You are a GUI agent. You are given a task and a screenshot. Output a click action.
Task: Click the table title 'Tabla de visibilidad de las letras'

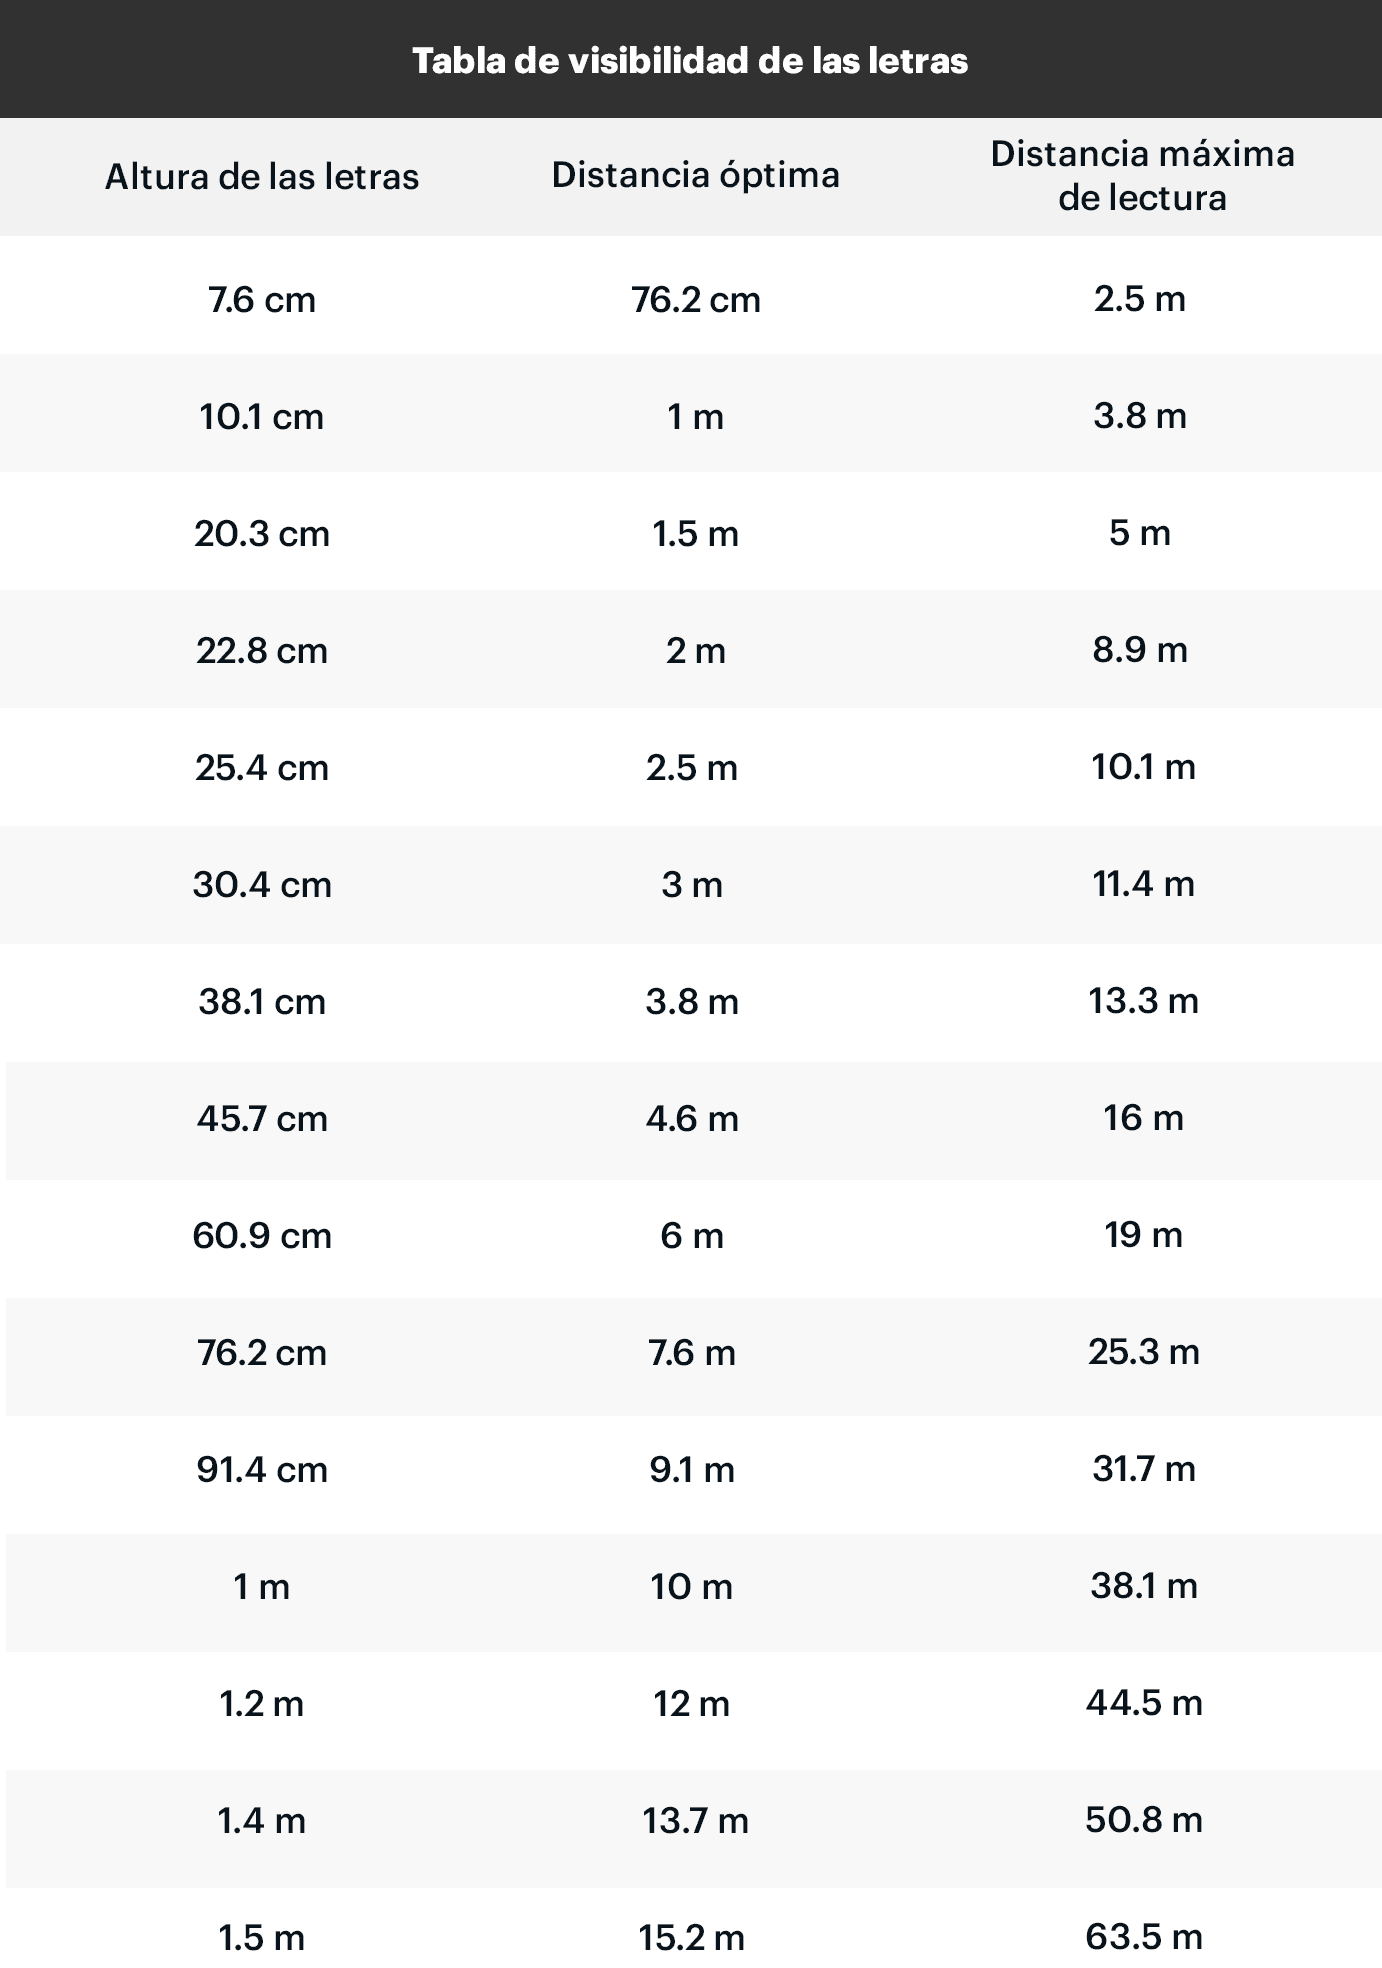[690, 61]
